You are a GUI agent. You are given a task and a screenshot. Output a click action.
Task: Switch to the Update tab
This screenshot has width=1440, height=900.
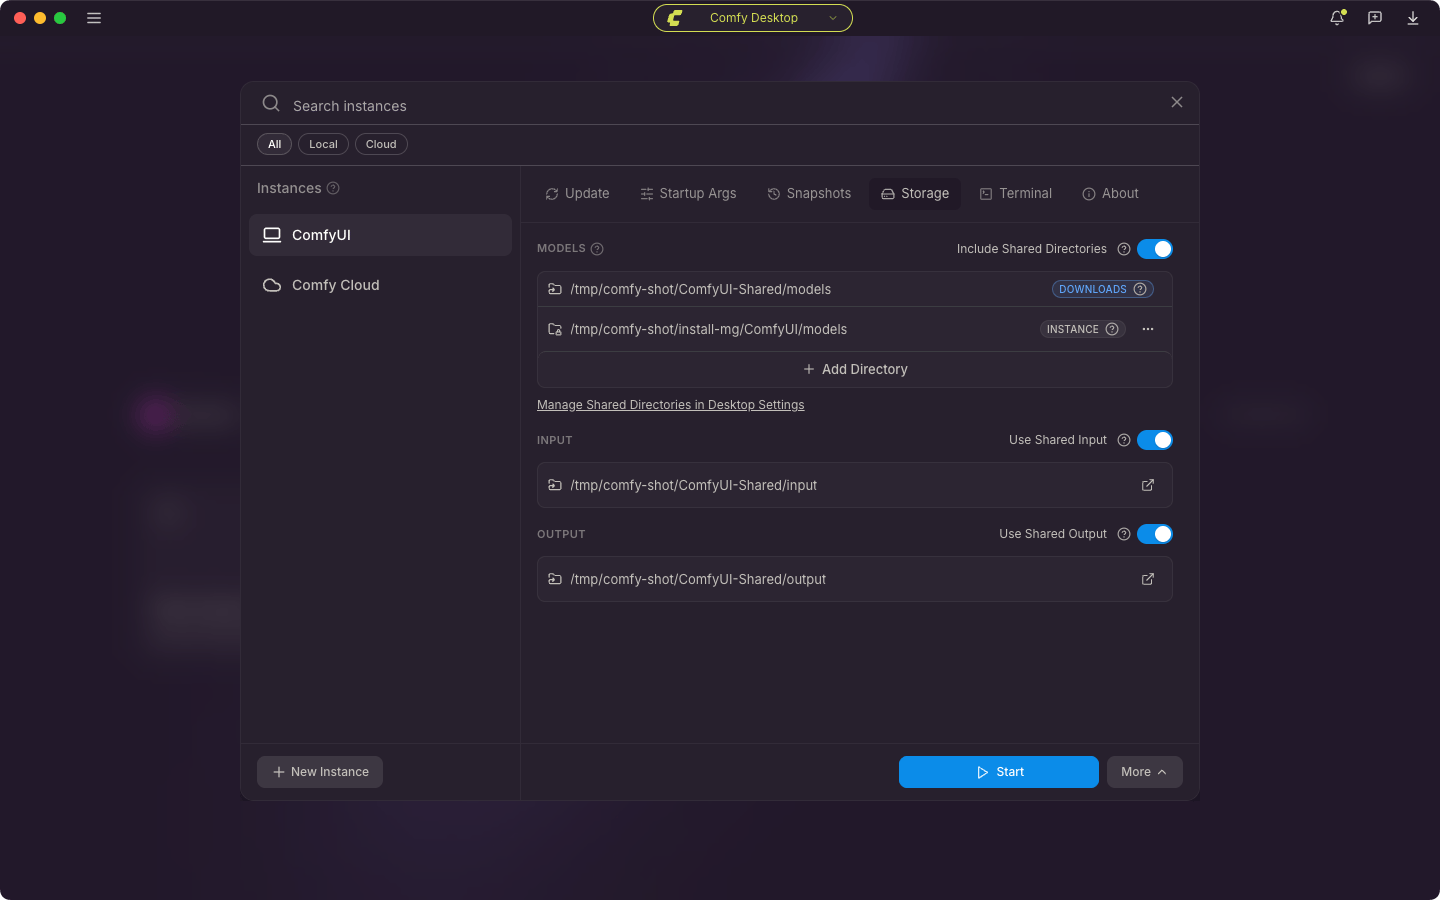tap(577, 194)
